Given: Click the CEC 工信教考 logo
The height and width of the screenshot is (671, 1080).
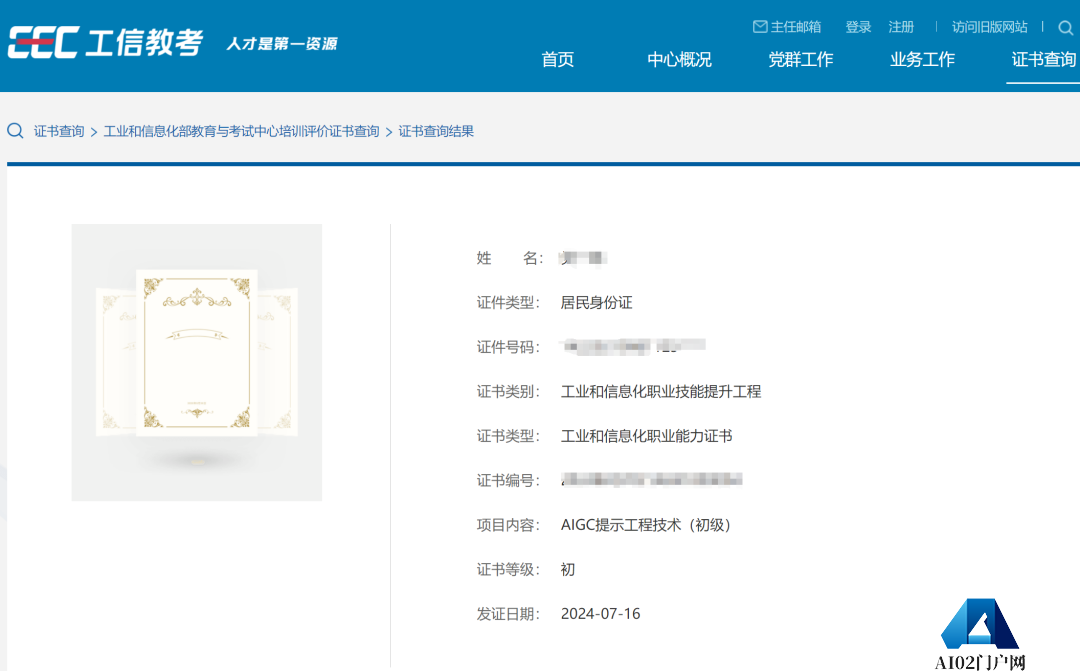Looking at the screenshot, I should pyautogui.click(x=105, y=43).
